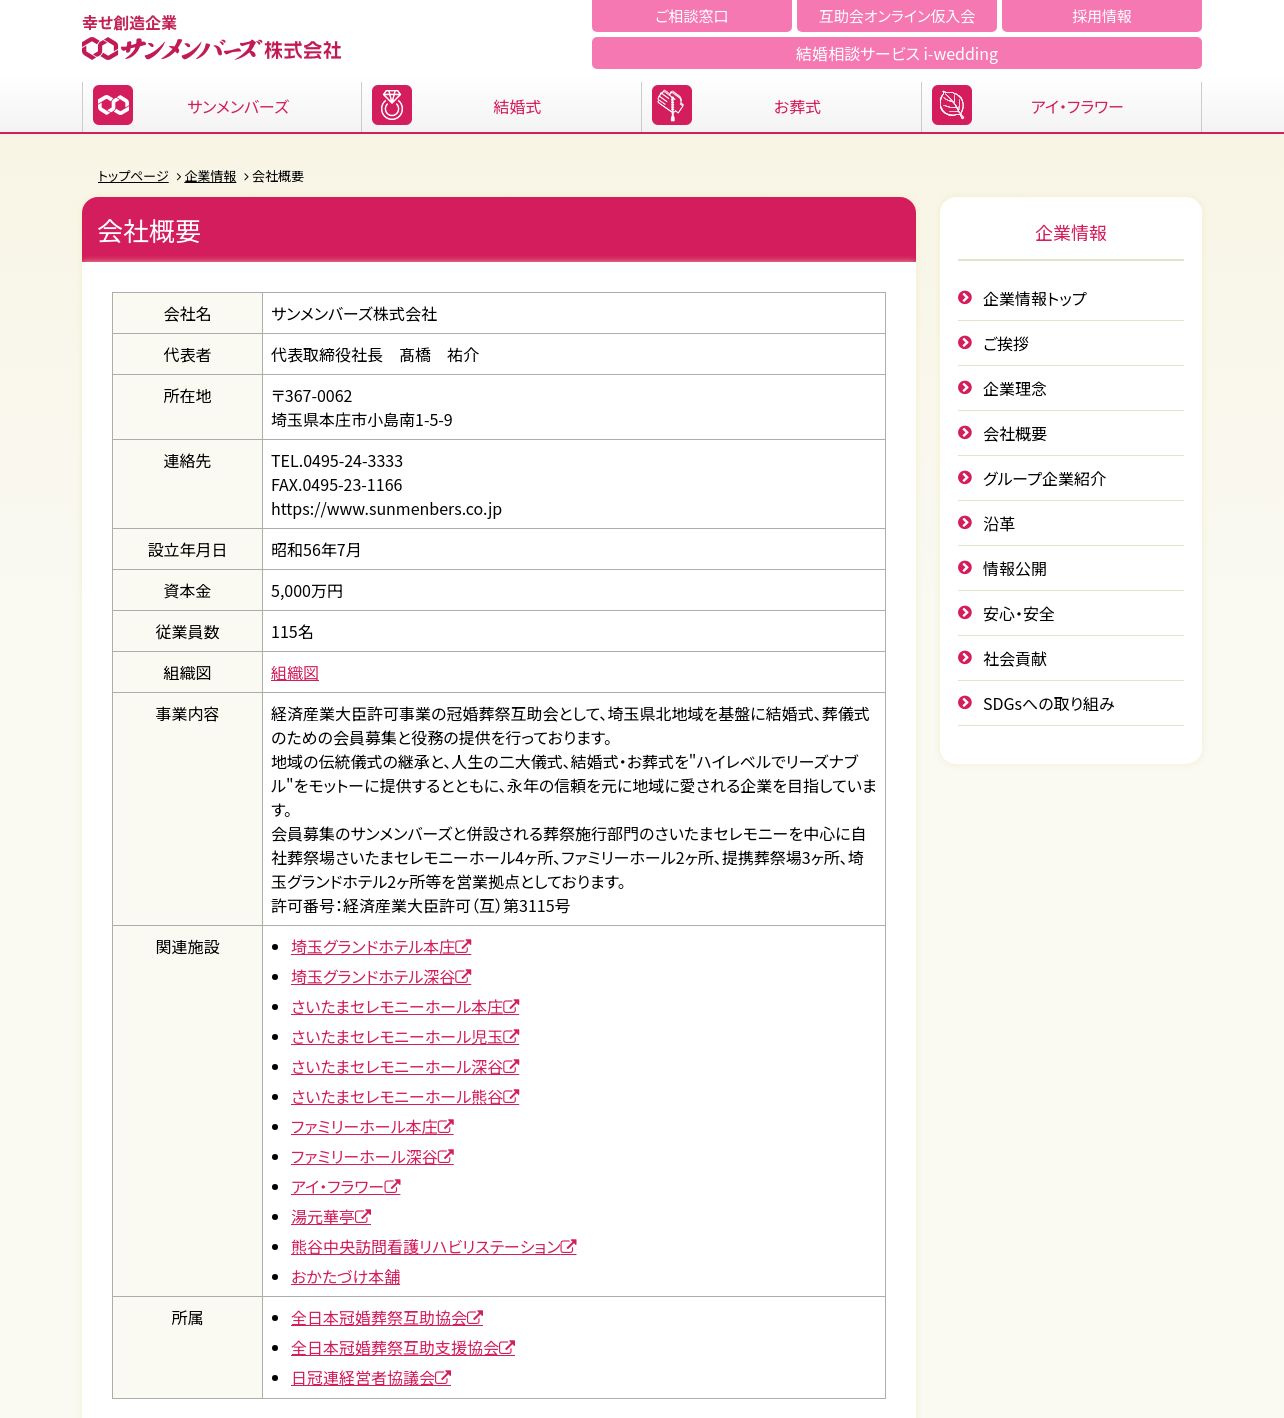Viewport: 1284px width, 1418px height.
Task: Click arrow icon beside 沿革
Action: click(965, 523)
